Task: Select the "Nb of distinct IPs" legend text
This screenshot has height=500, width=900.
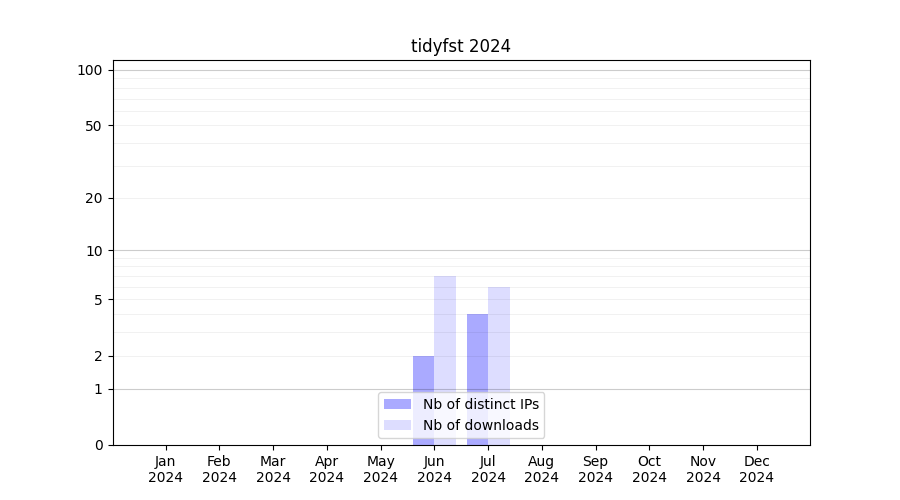Action: click(480, 404)
